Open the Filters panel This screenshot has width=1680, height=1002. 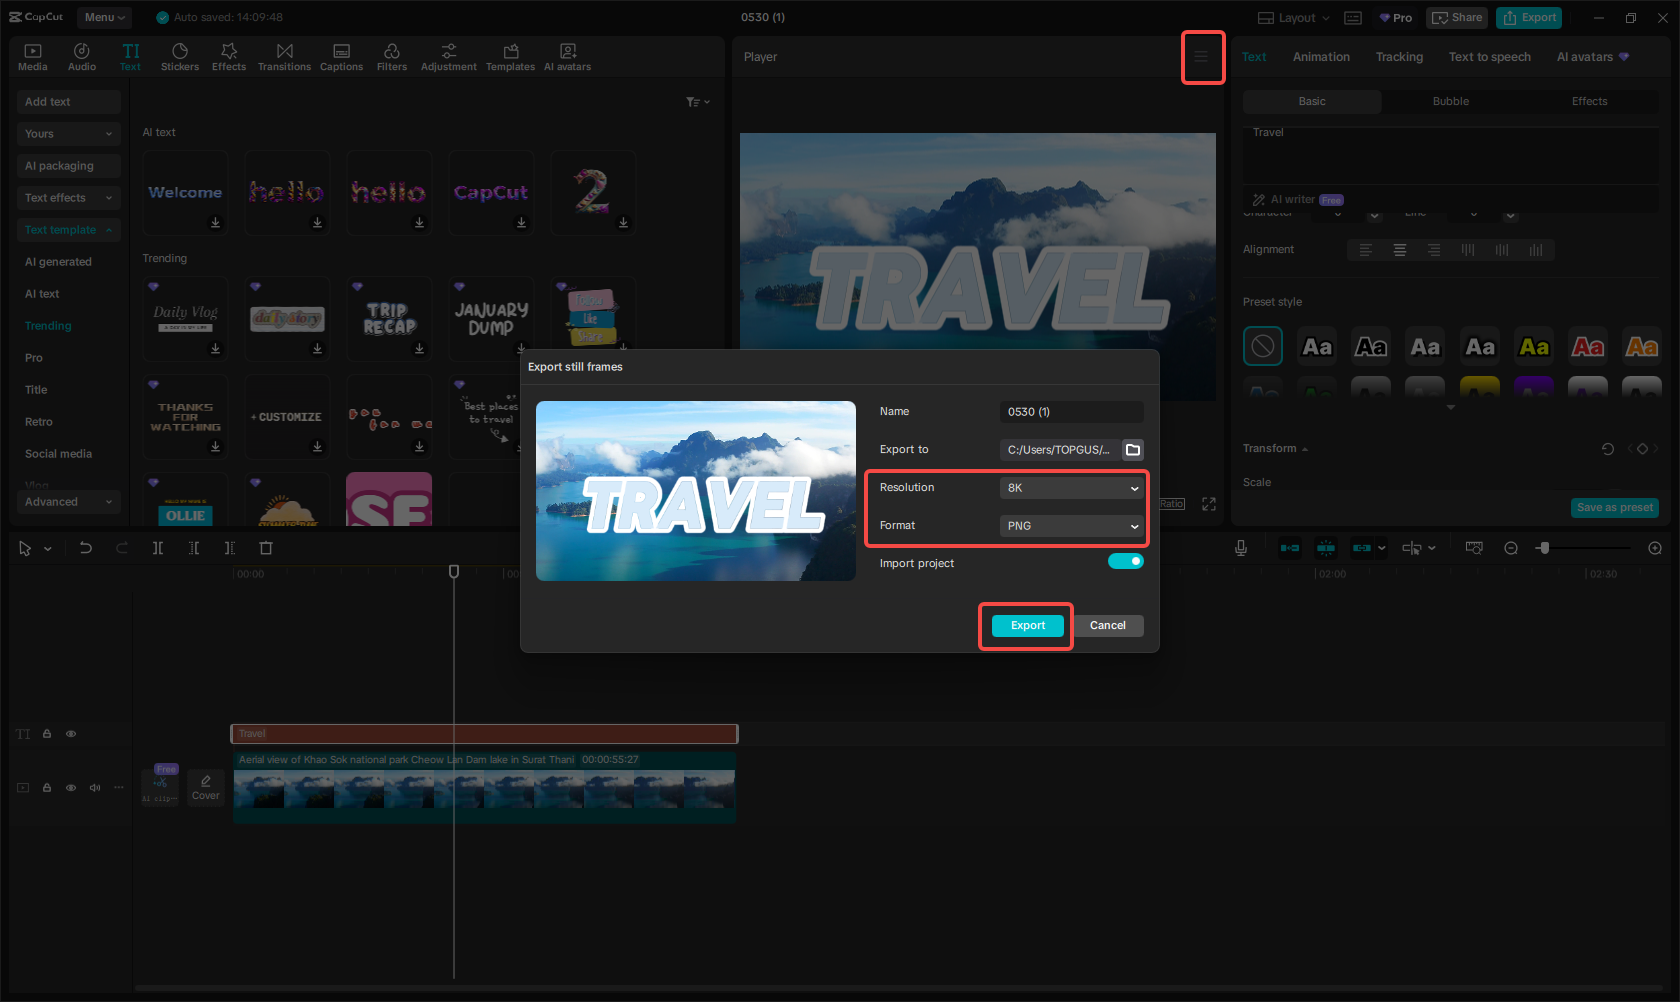coord(391,56)
